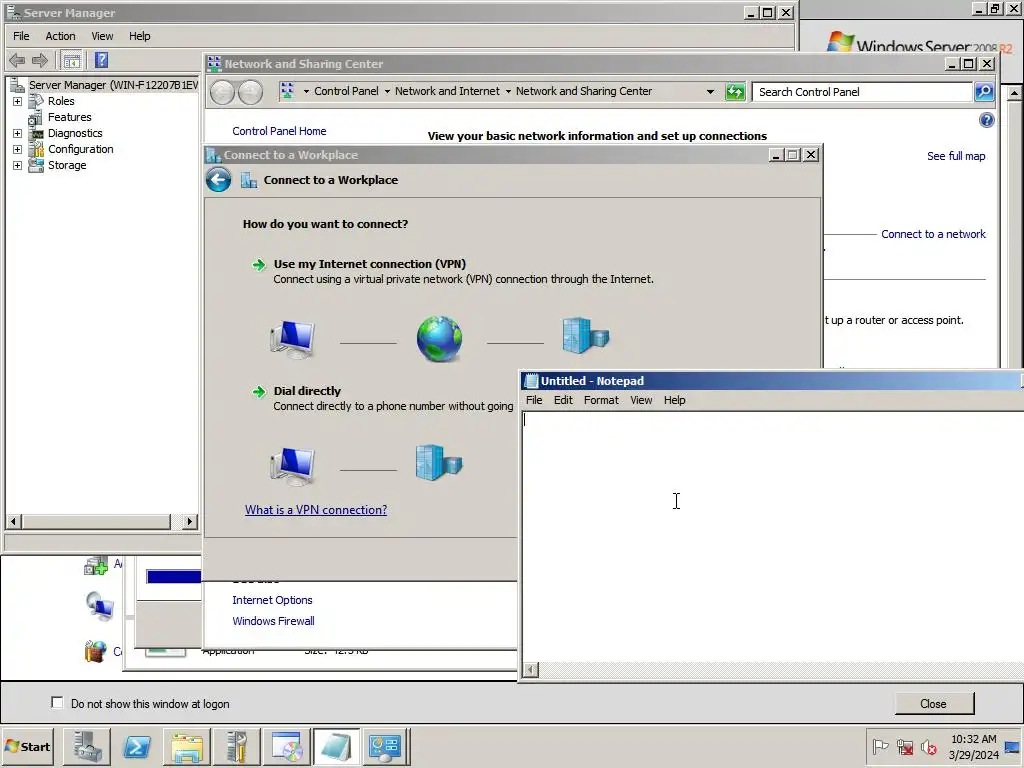Image resolution: width=1024 pixels, height=768 pixels.
Task: Click the Configuration icon in the tree
Action: tap(36, 150)
